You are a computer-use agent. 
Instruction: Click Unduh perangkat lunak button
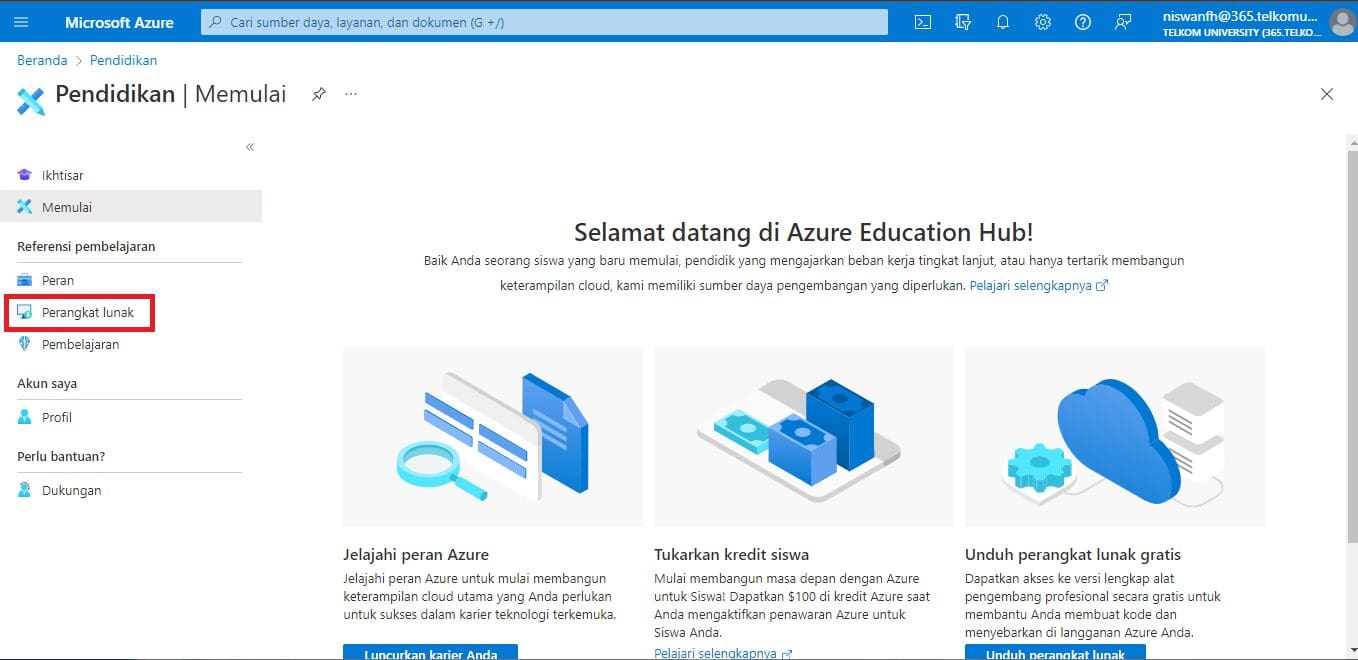click(x=1055, y=652)
